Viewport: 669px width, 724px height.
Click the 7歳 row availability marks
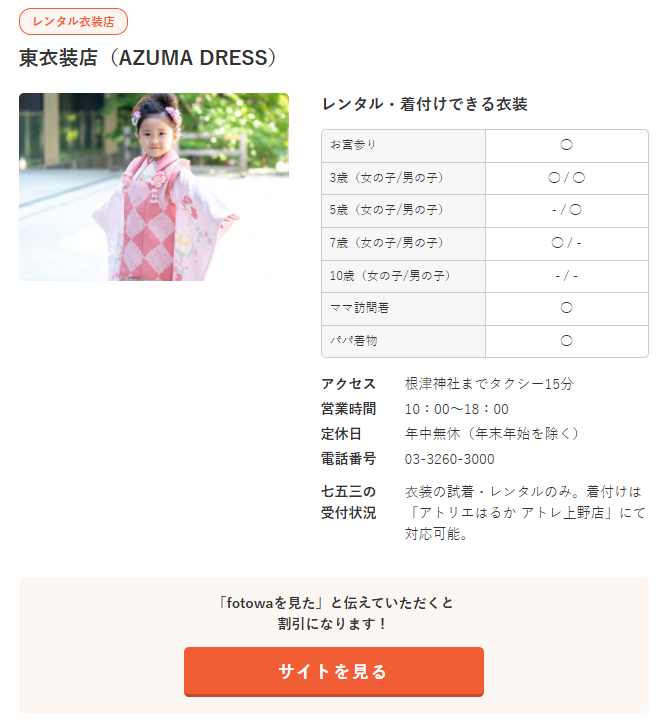tap(566, 243)
